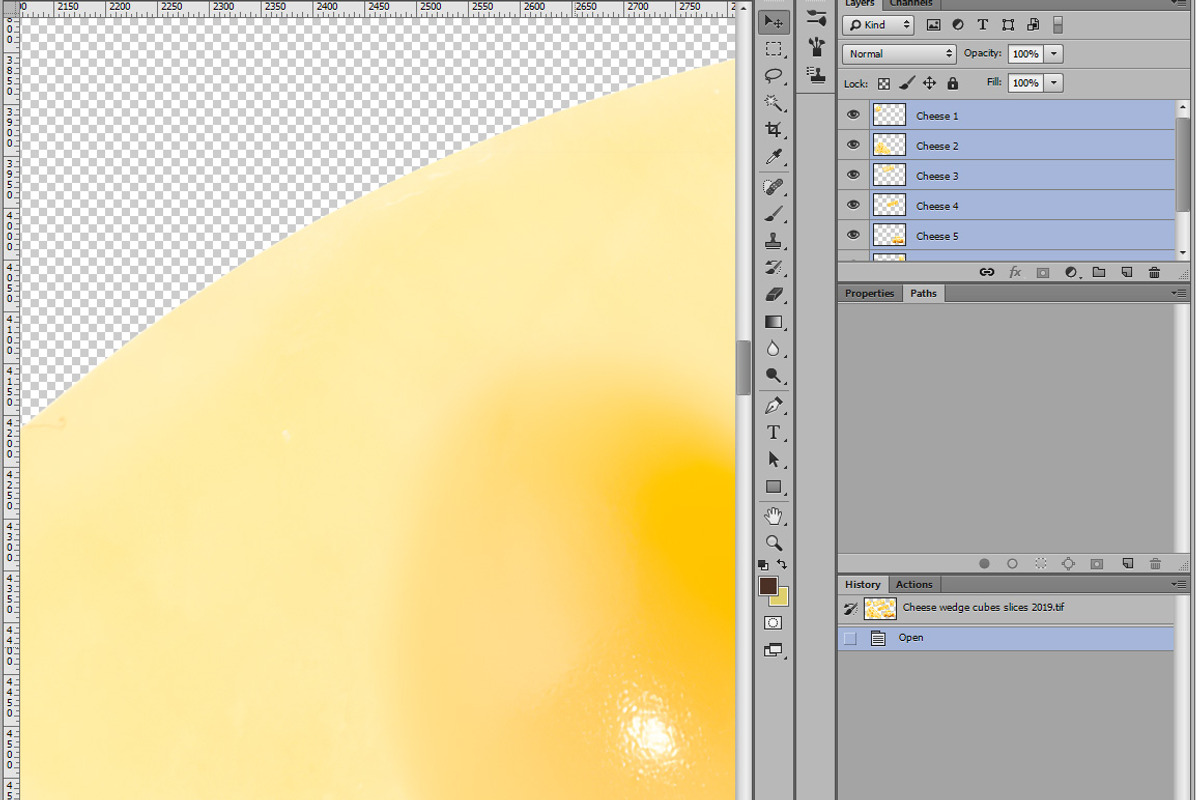
Task: Reset default foreground and background colors
Action: (x=763, y=565)
